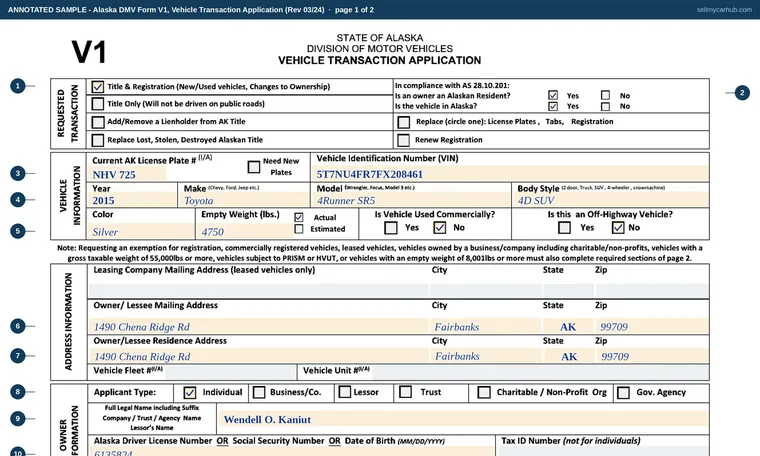Click the 'STATE OF ALASKA' heading
The width and height of the screenshot is (760, 456).
pyautogui.click(x=380, y=38)
